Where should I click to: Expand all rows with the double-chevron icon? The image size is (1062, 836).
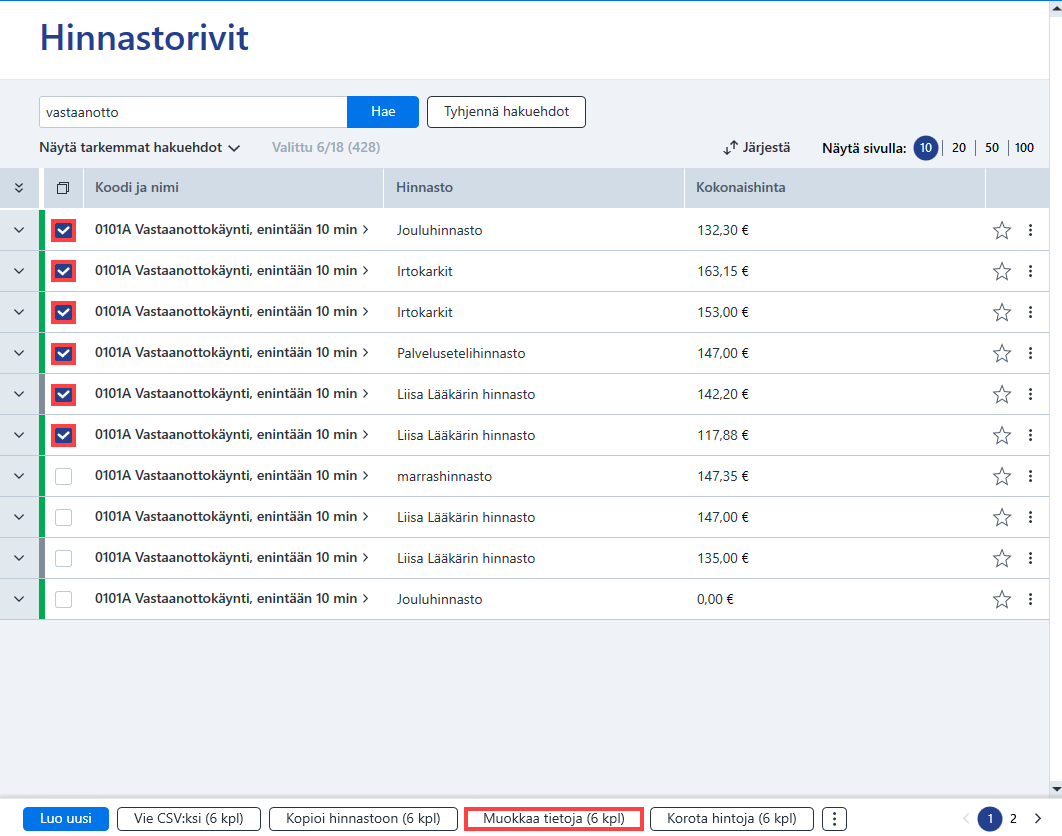[19, 188]
